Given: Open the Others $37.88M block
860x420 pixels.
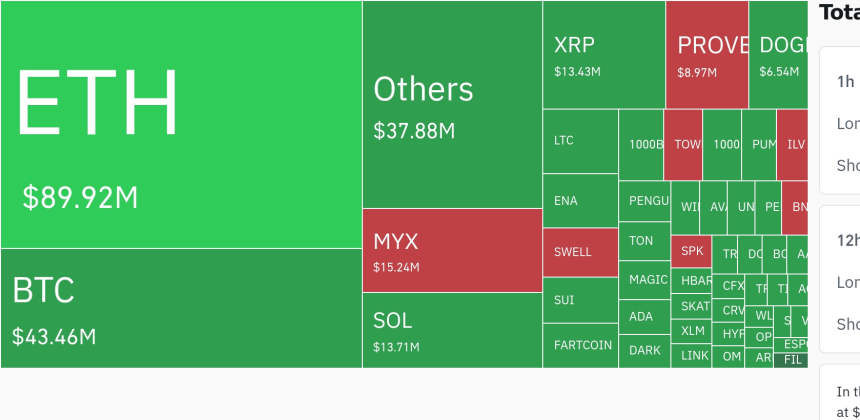Looking at the screenshot, I should click(x=452, y=105).
